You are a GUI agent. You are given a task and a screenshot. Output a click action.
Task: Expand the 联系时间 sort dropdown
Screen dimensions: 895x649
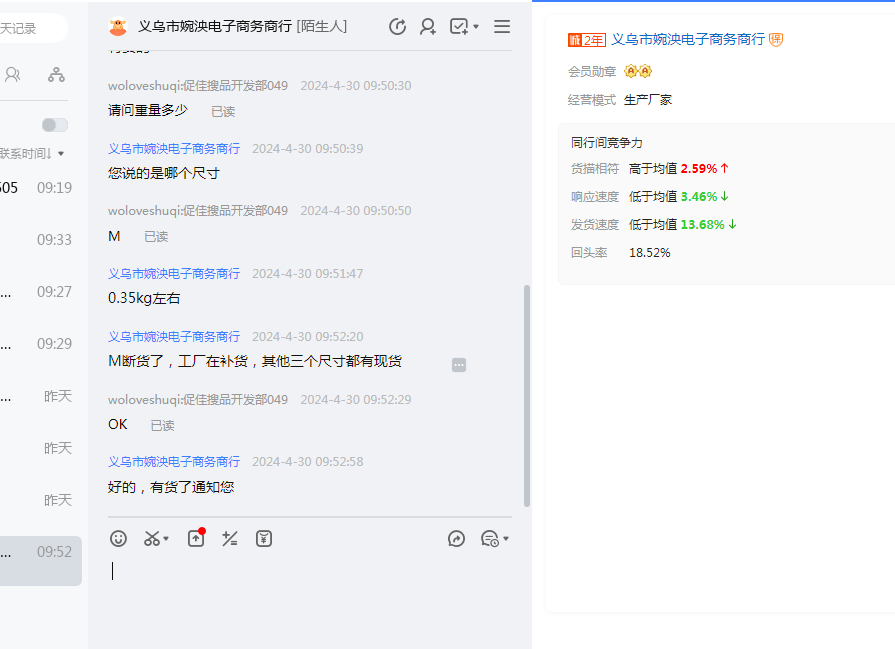[x=61, y=154]
